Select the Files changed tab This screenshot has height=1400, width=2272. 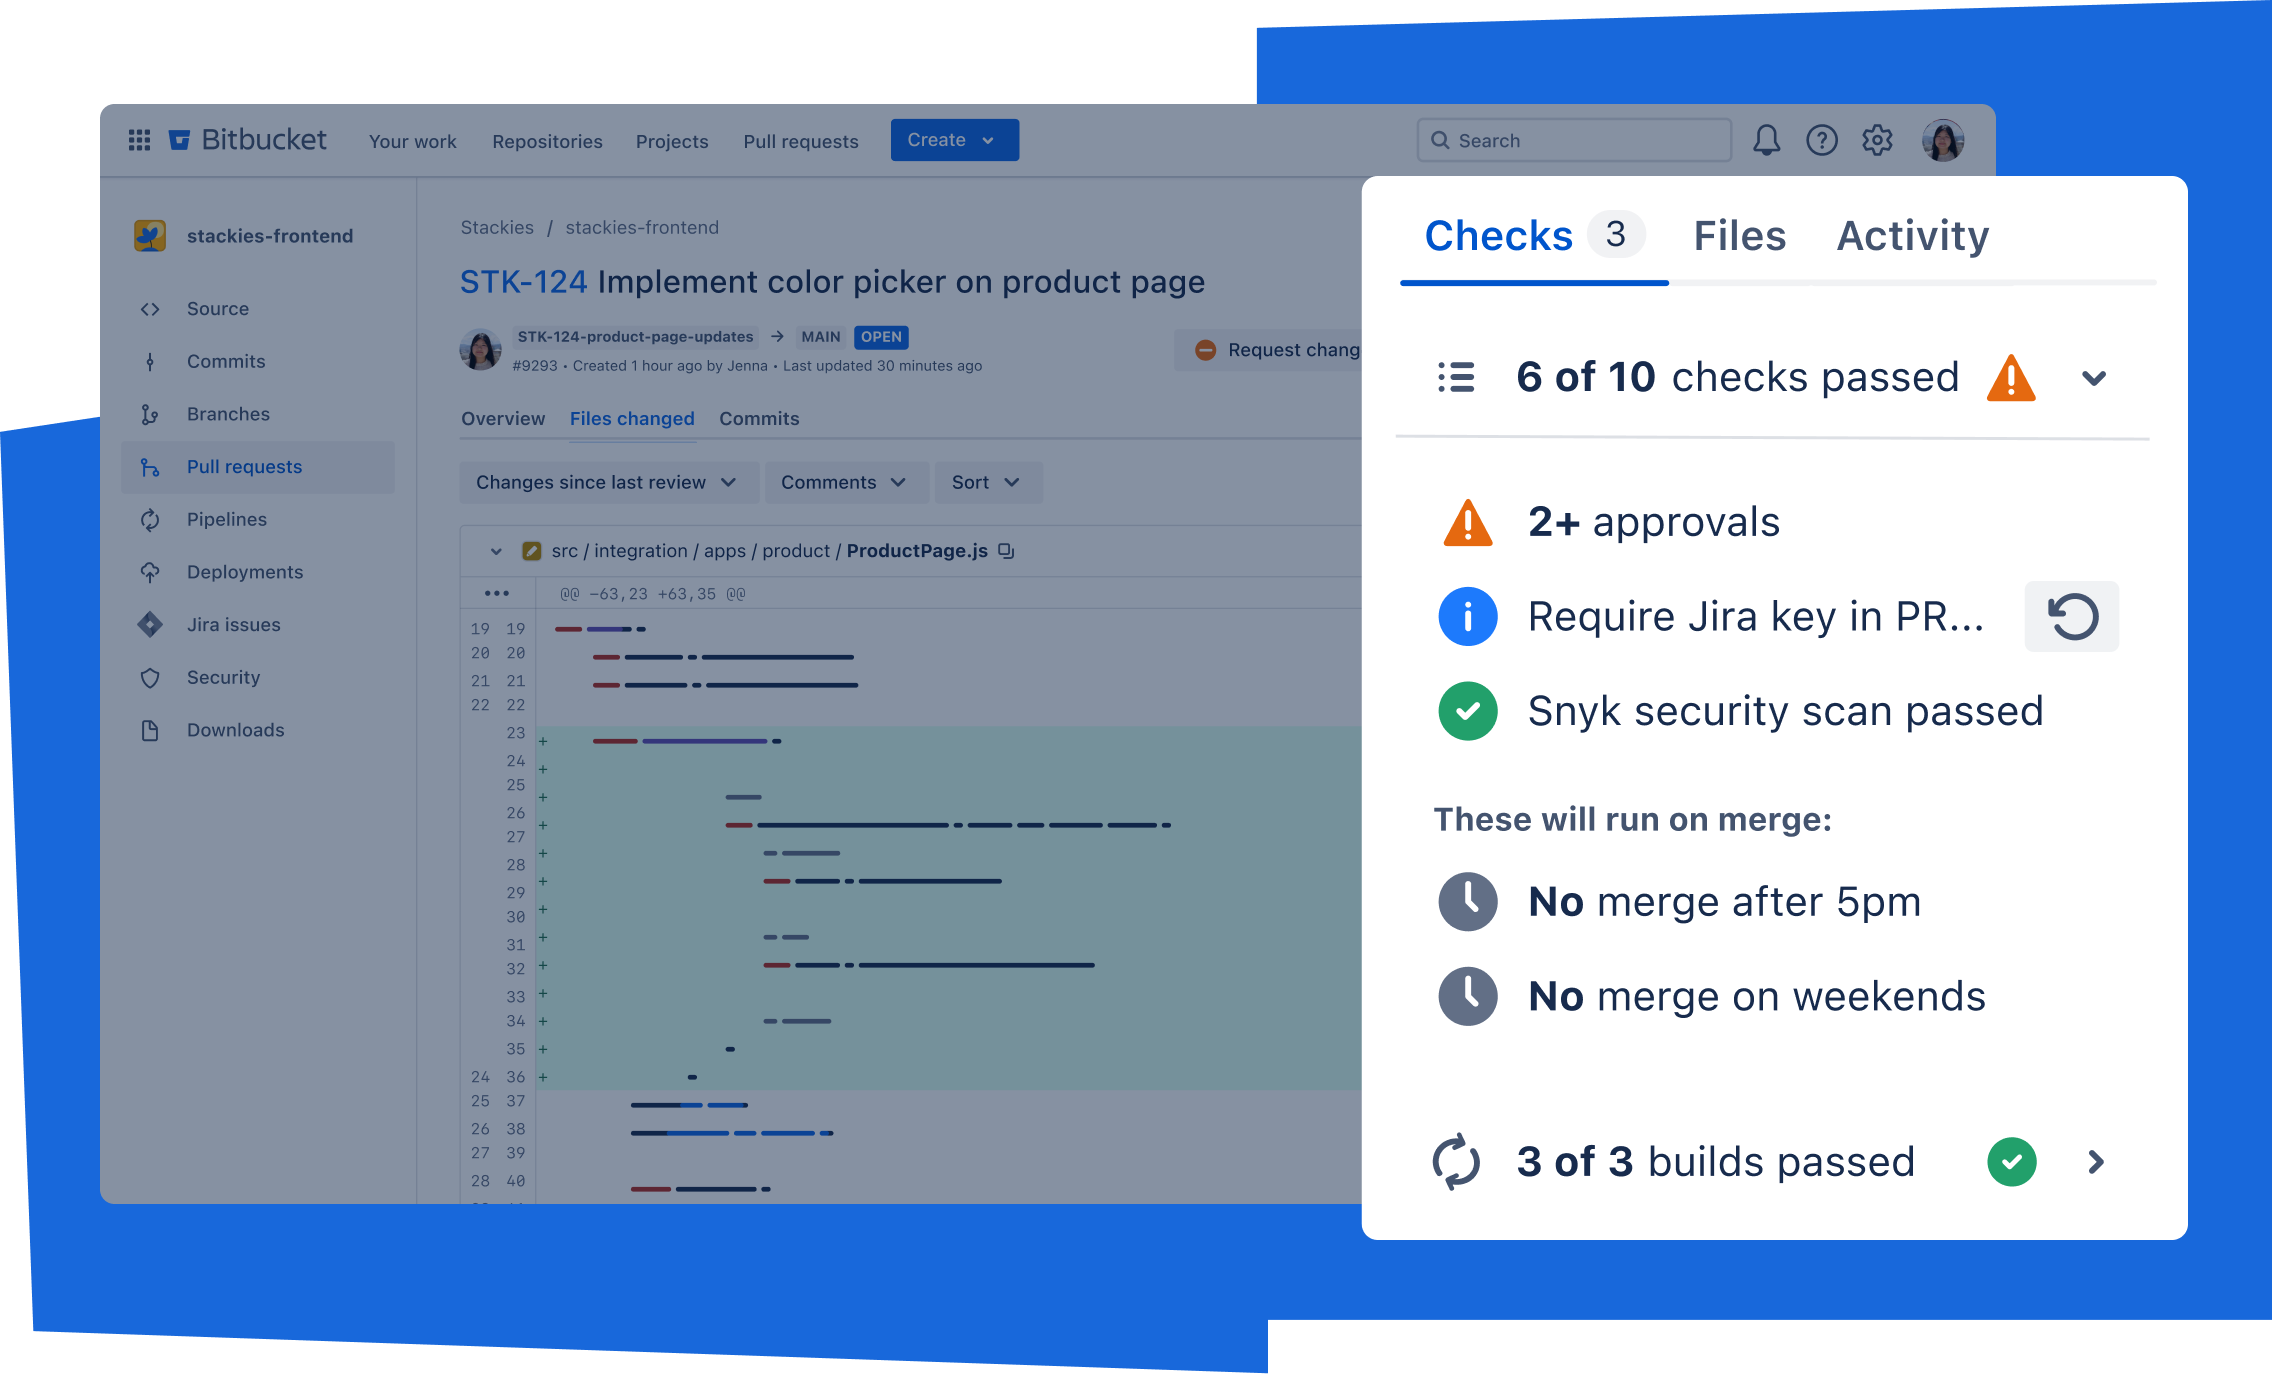click(x=631, y=419)
